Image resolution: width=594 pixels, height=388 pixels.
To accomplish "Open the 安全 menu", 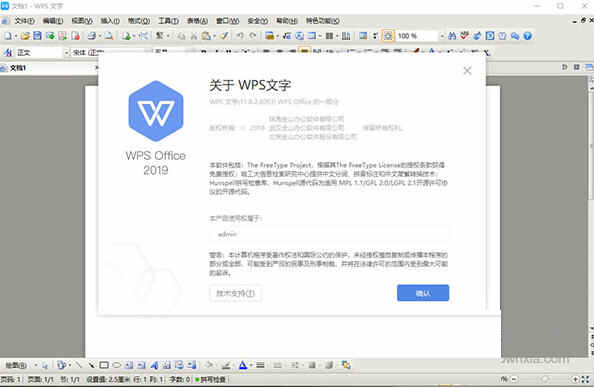I will (258, 21).
